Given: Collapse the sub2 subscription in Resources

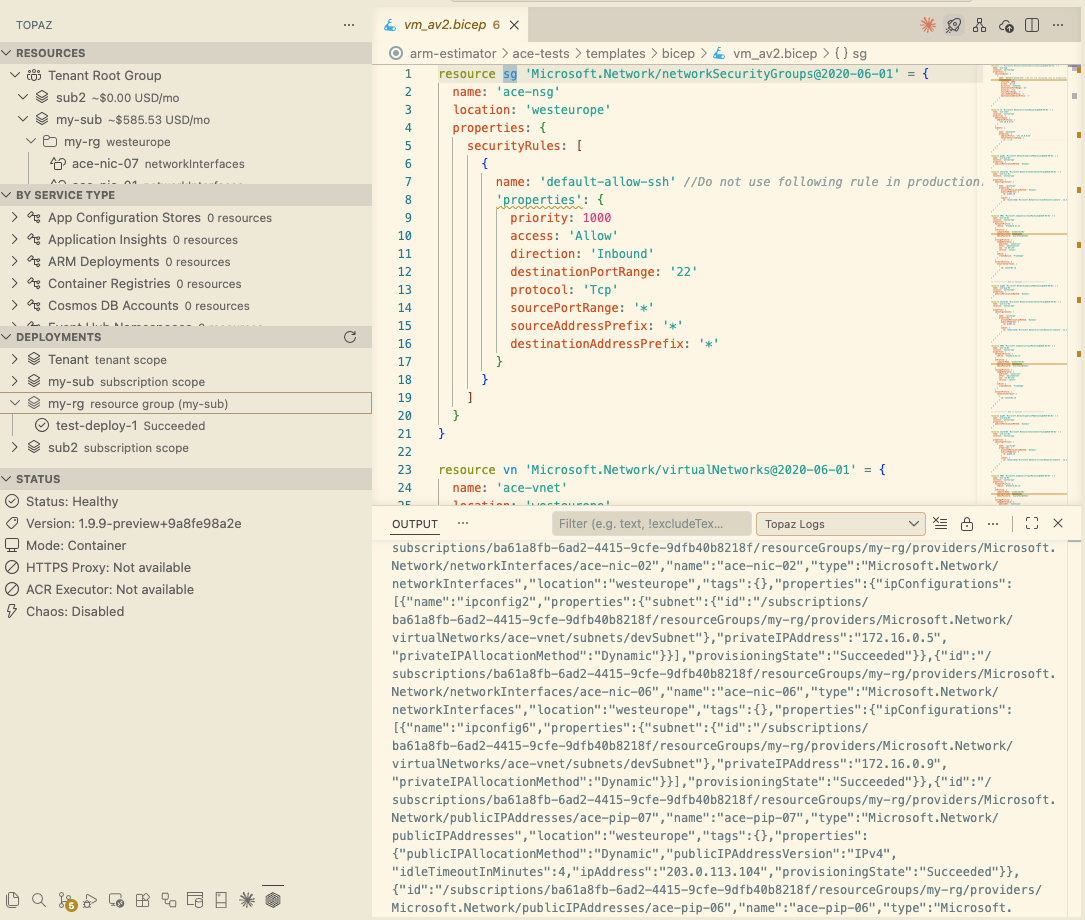Looking at the screenshot, I should pyautogui.click(x=23, y=98).
